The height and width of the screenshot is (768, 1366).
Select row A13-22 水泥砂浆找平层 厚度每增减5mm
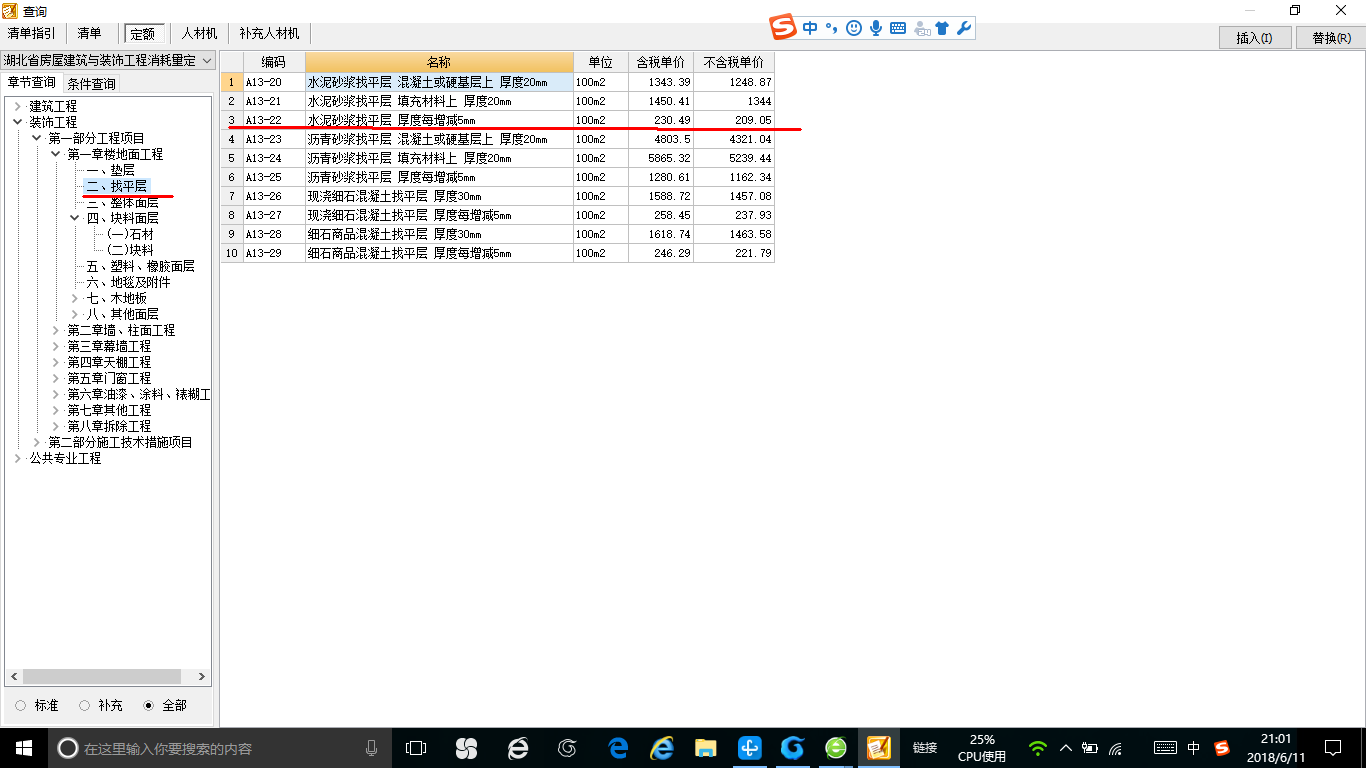coord(498,120)
